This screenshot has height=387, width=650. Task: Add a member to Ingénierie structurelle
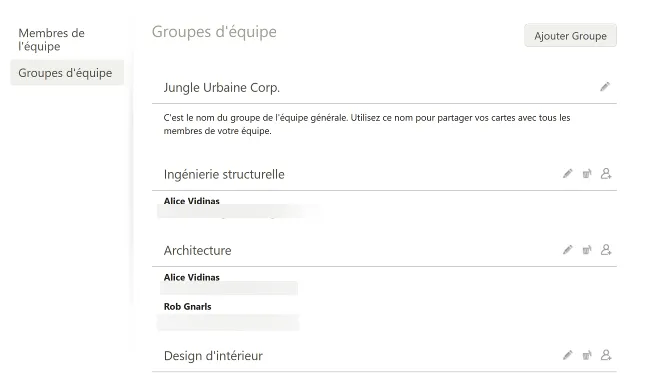[x=606, y=174]
